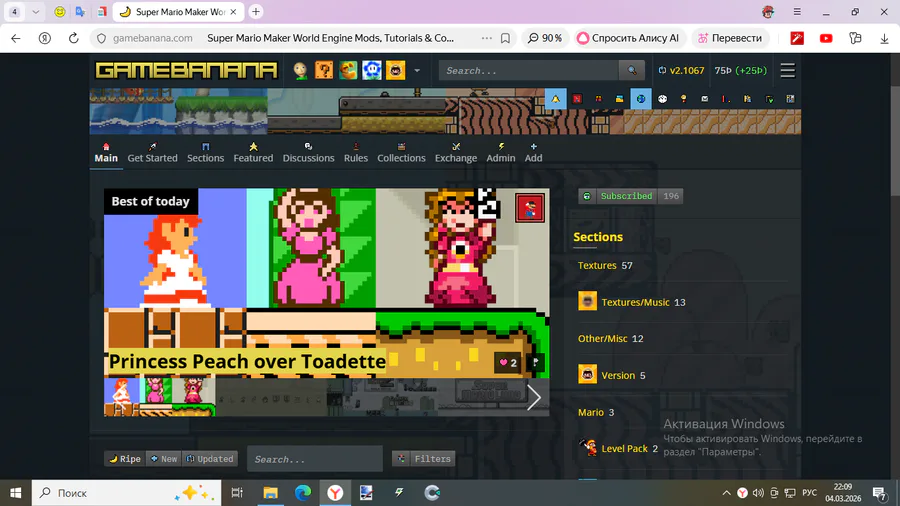This screenshot has width=900, height=506.
Task: Open the 75 points balance
Action: click(740, 71)
